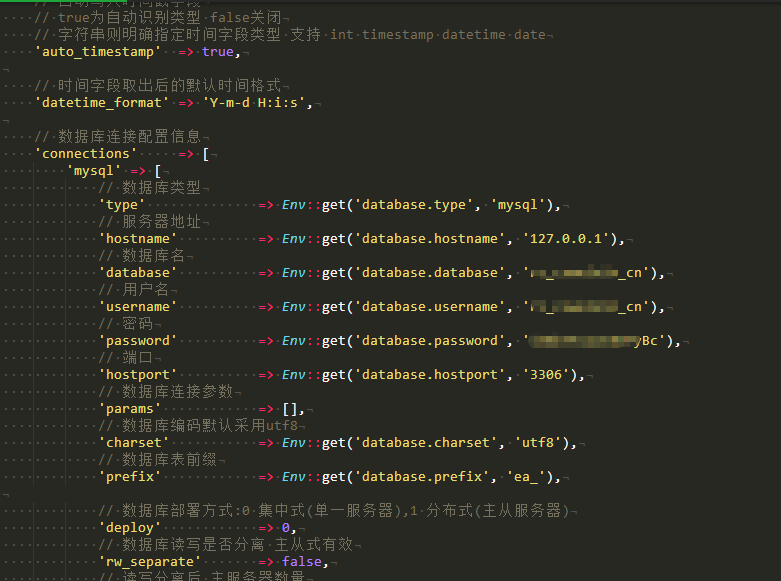Click the 'mysql' key under connections
Screen dimensions: 781x581
[x=96, y=170]
